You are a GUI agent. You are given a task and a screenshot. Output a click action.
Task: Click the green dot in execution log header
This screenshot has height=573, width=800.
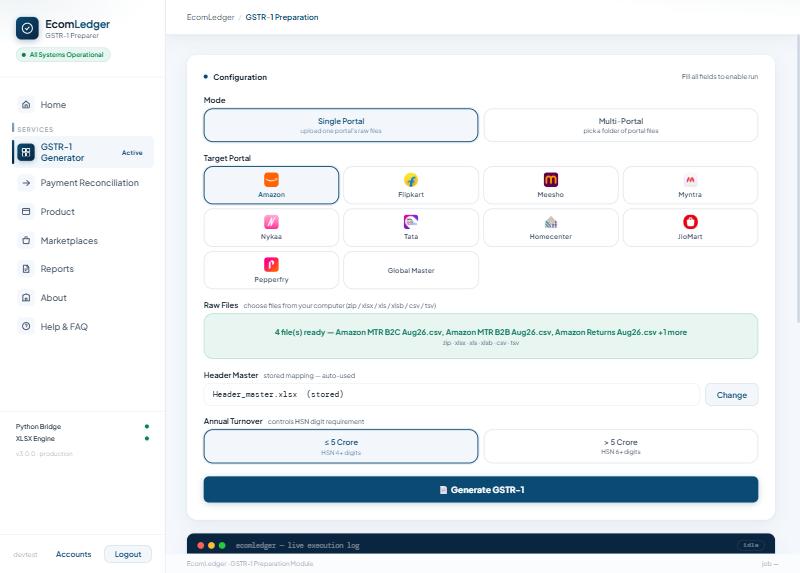point(222,545)
